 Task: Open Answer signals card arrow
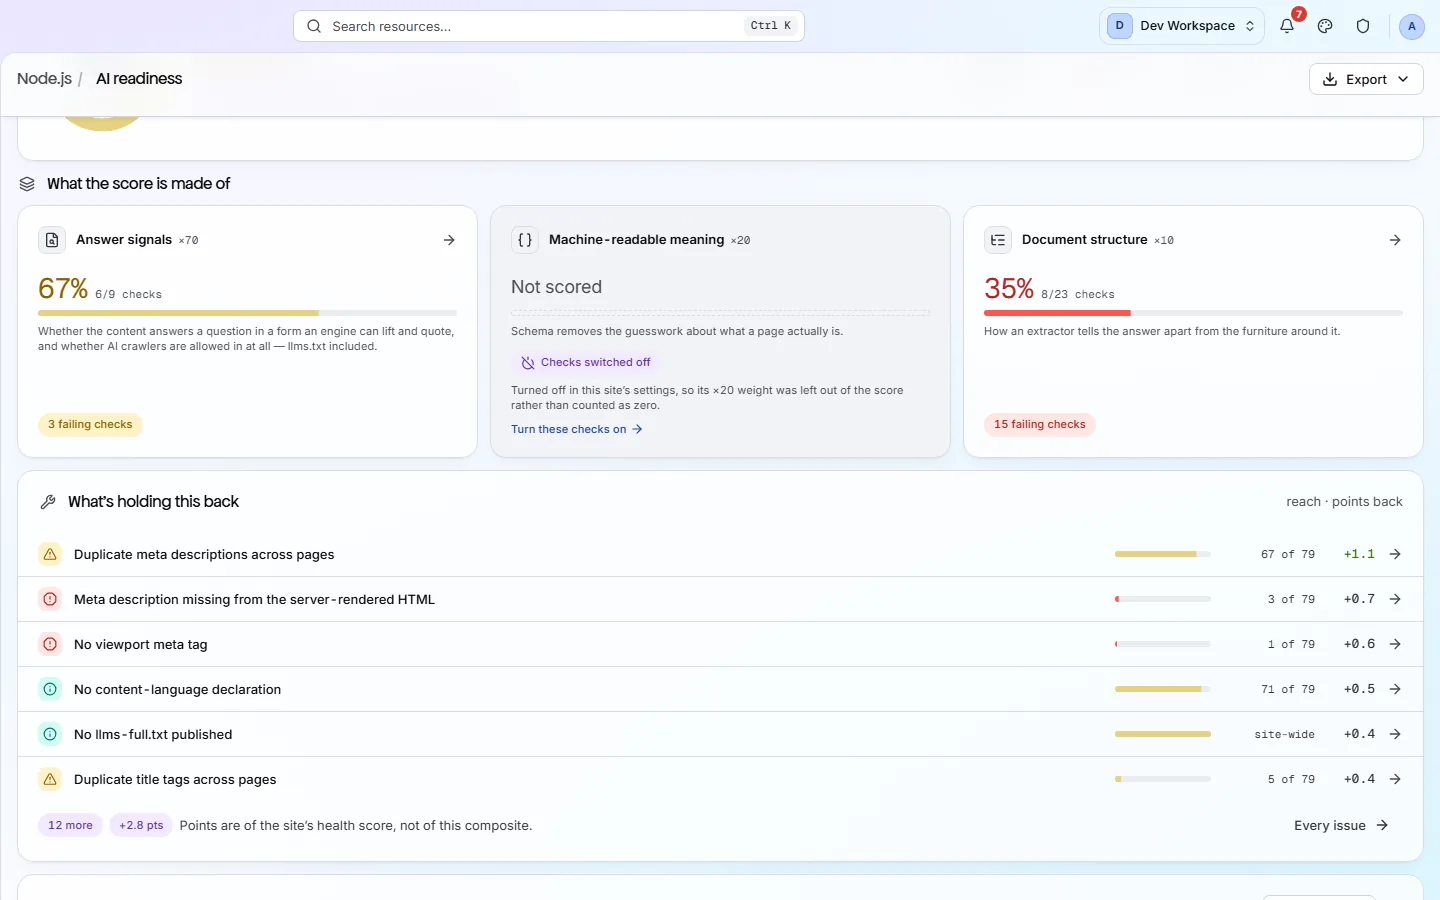coord(449,240)
